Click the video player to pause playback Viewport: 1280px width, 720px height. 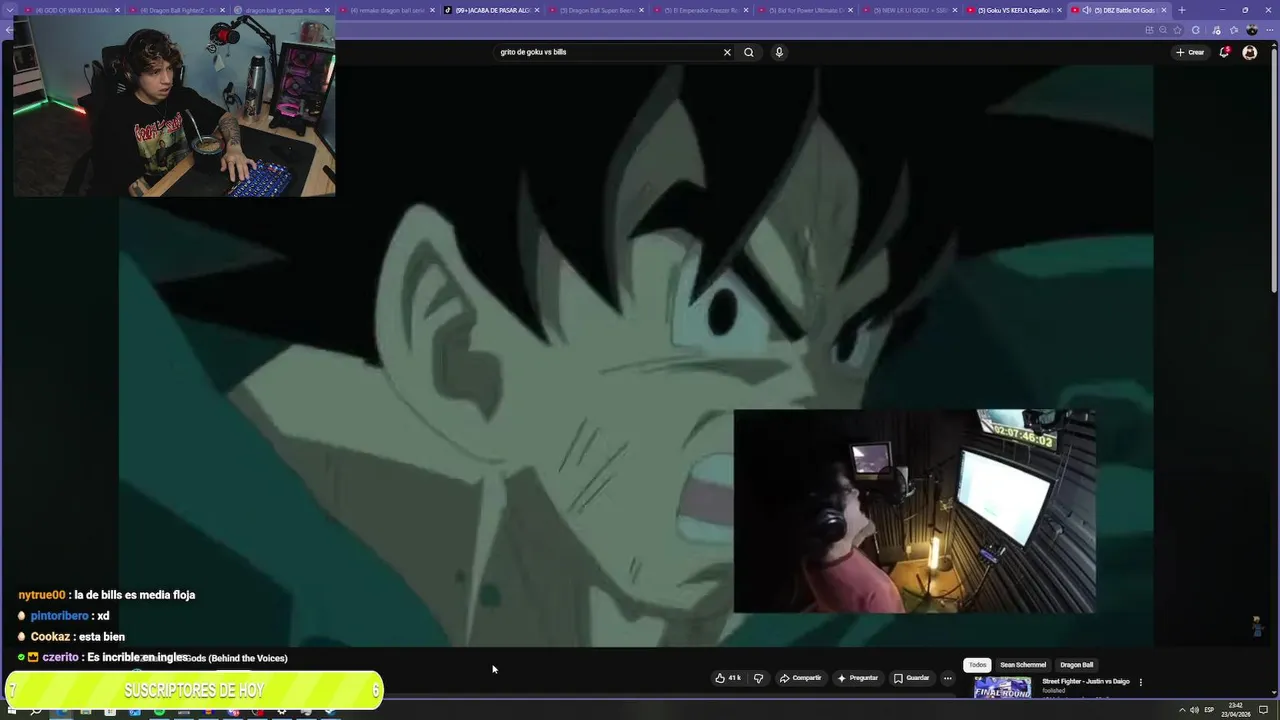[x=636, y=355]
